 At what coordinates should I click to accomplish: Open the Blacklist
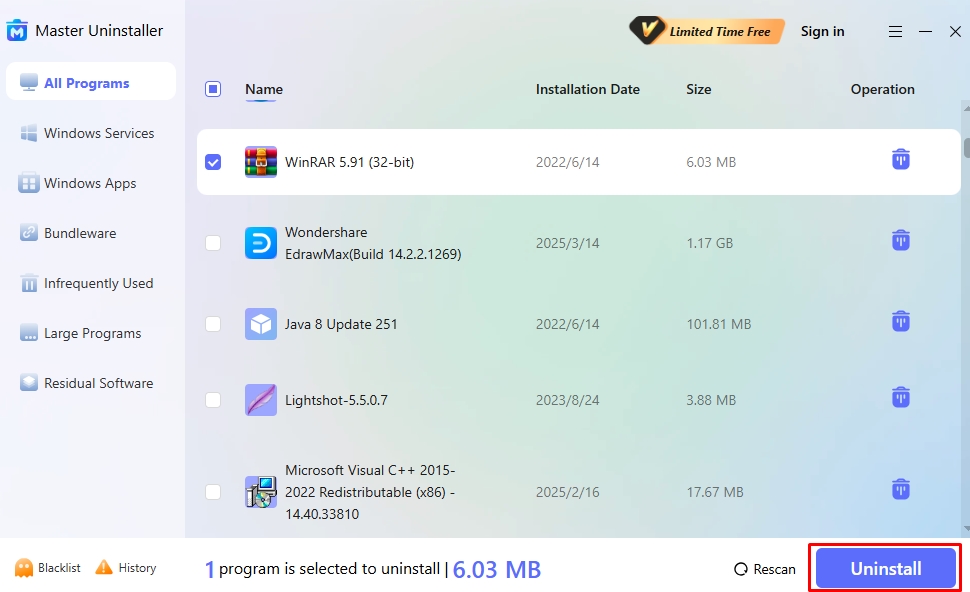(x=48, y=568)
